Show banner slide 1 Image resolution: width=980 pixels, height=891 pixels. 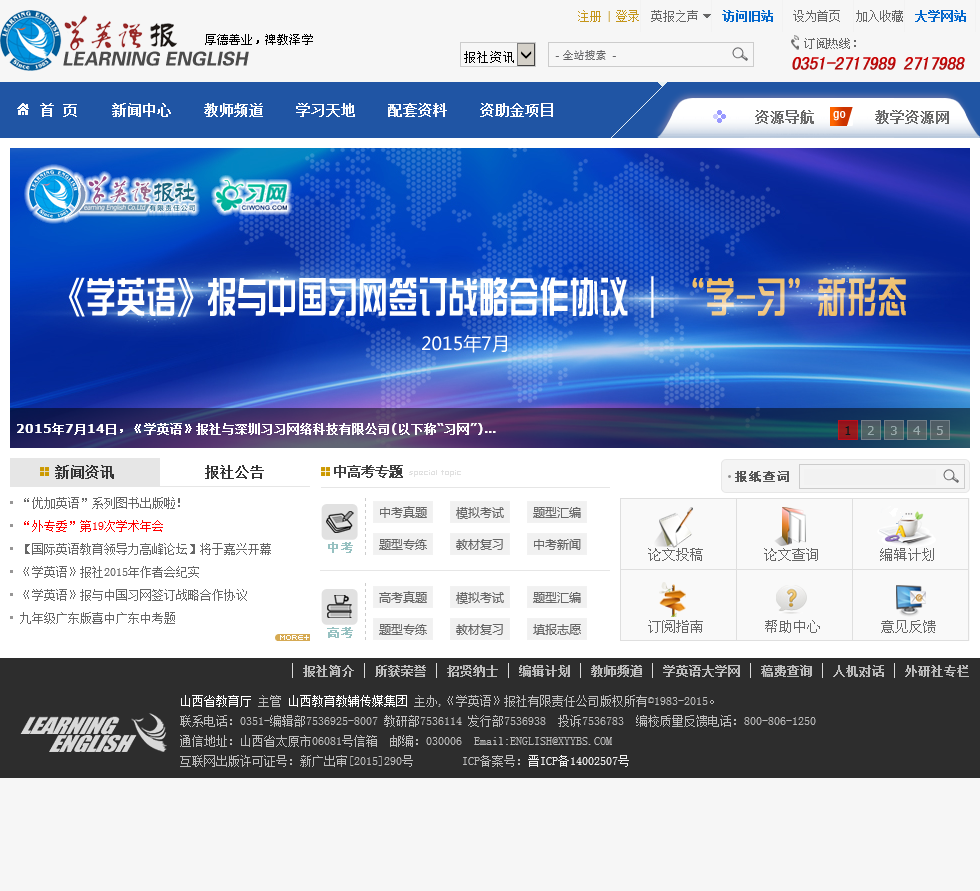click(x=848, y=430)
